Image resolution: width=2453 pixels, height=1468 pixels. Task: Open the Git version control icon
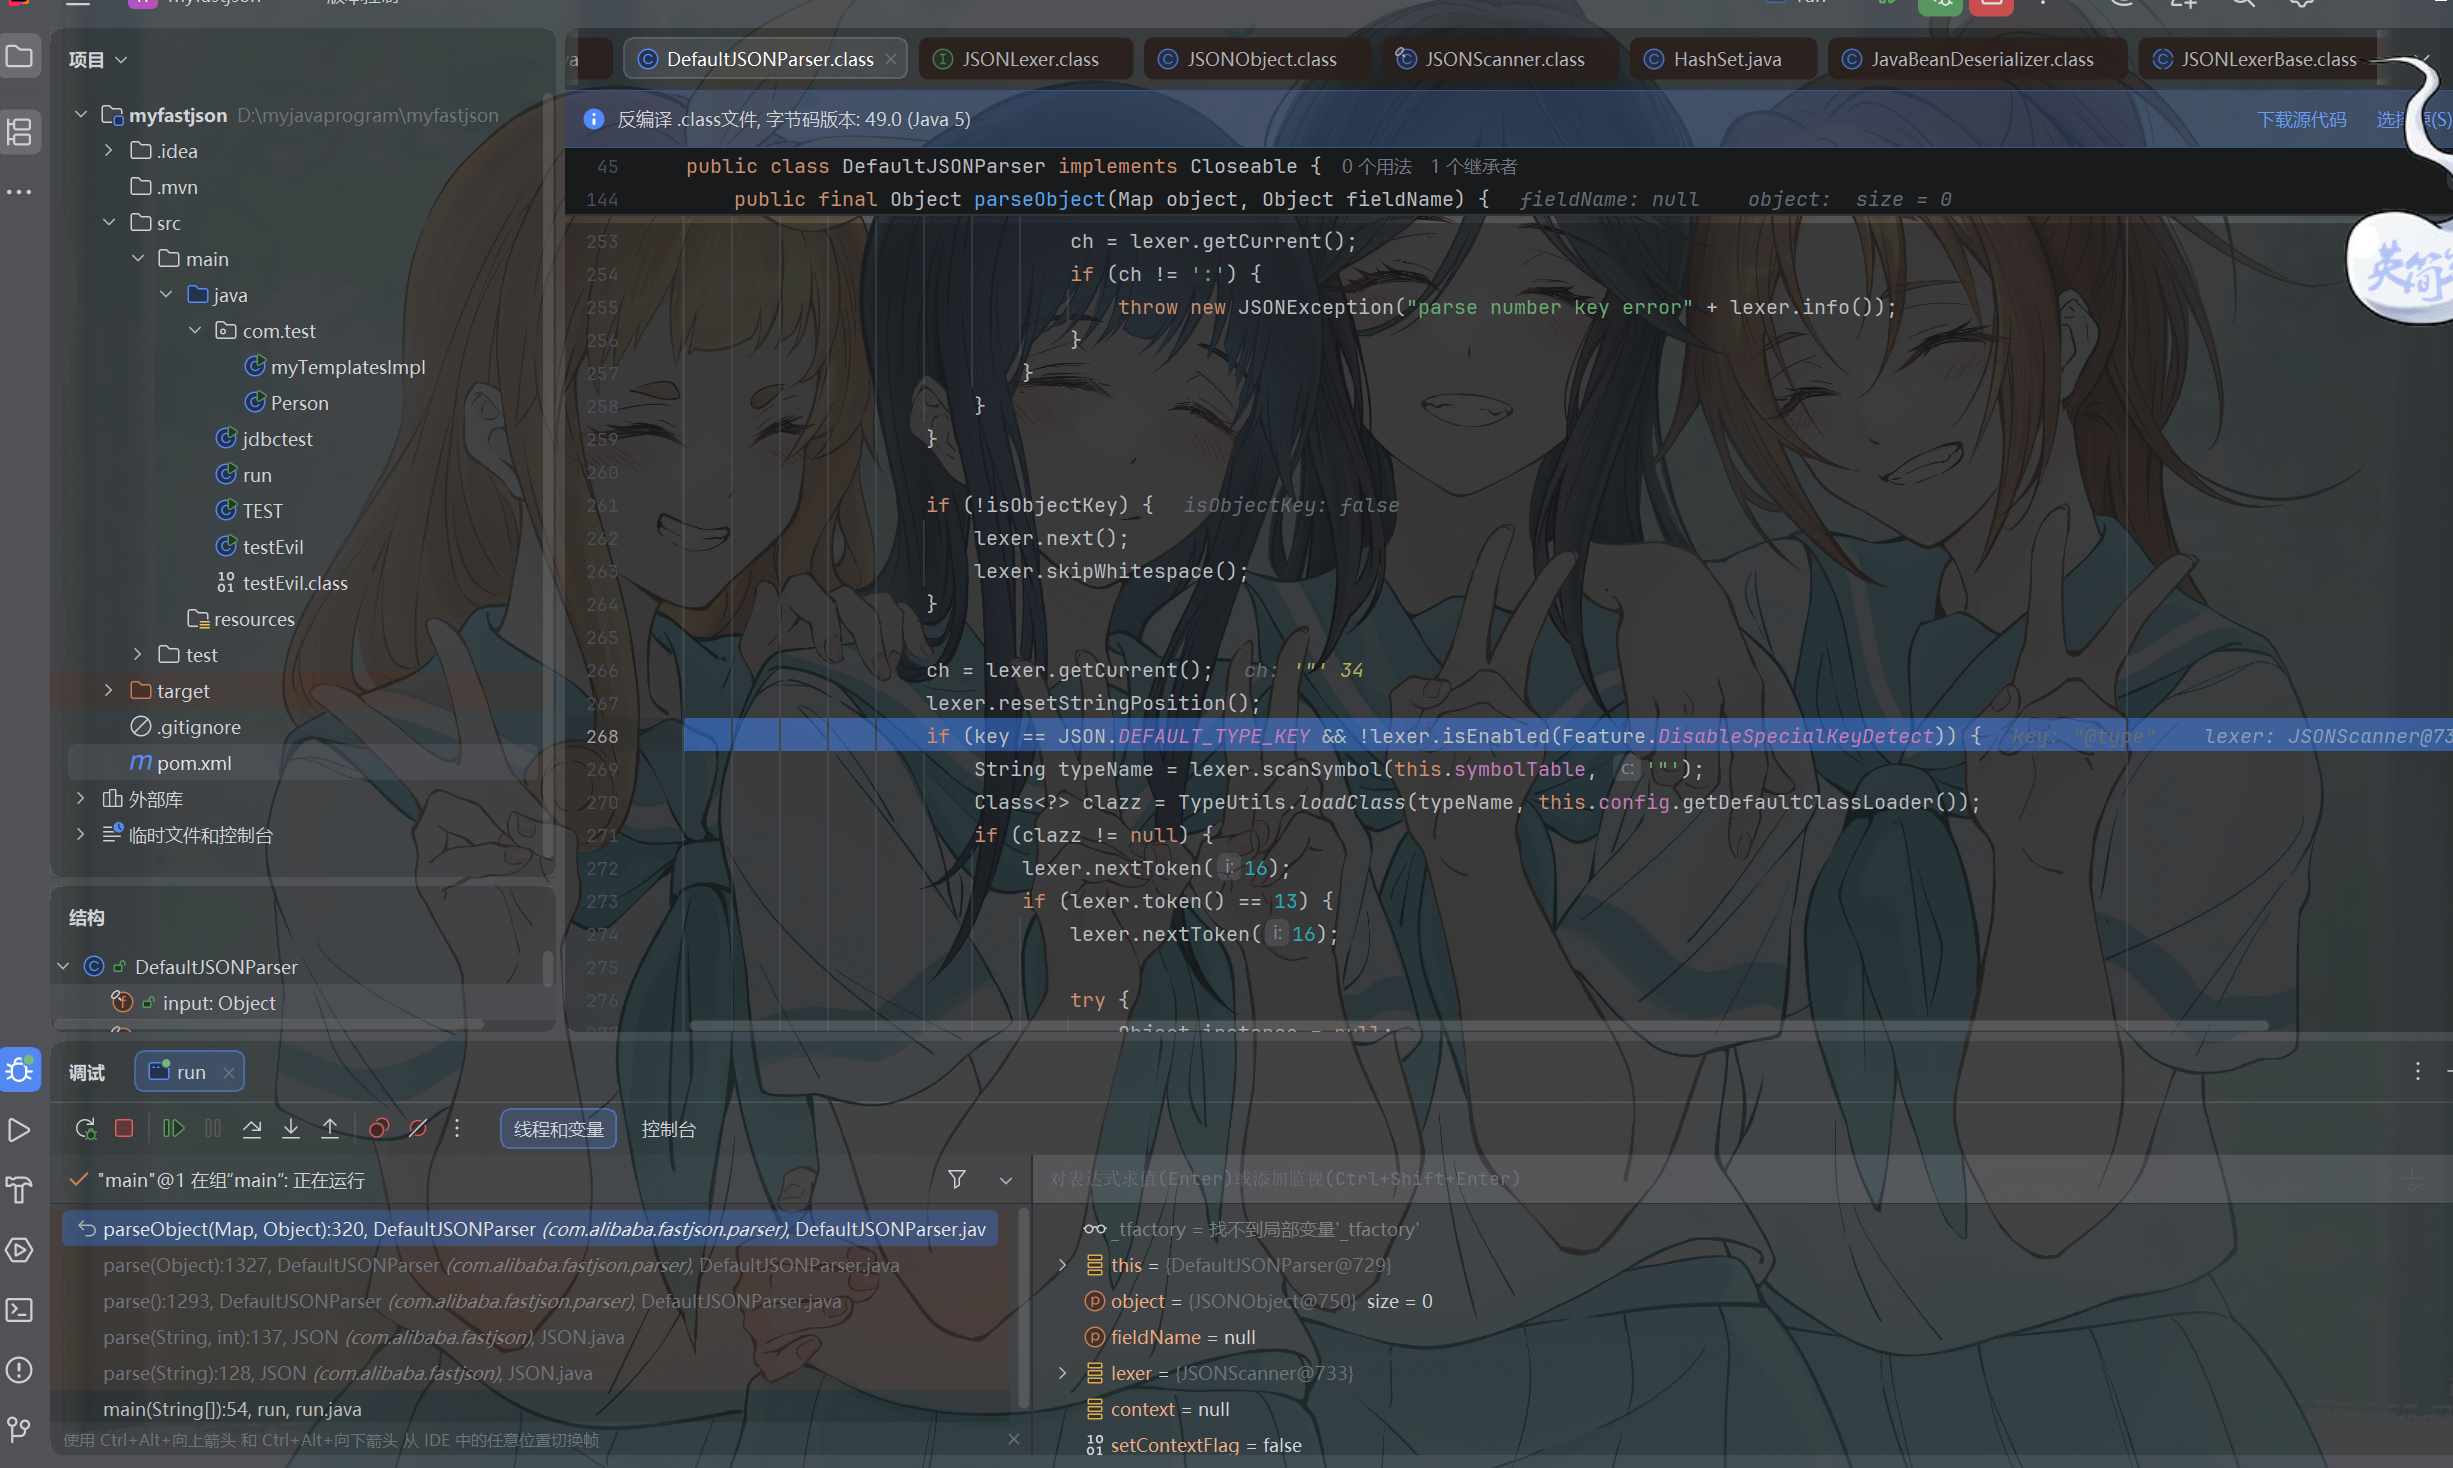20,1429
